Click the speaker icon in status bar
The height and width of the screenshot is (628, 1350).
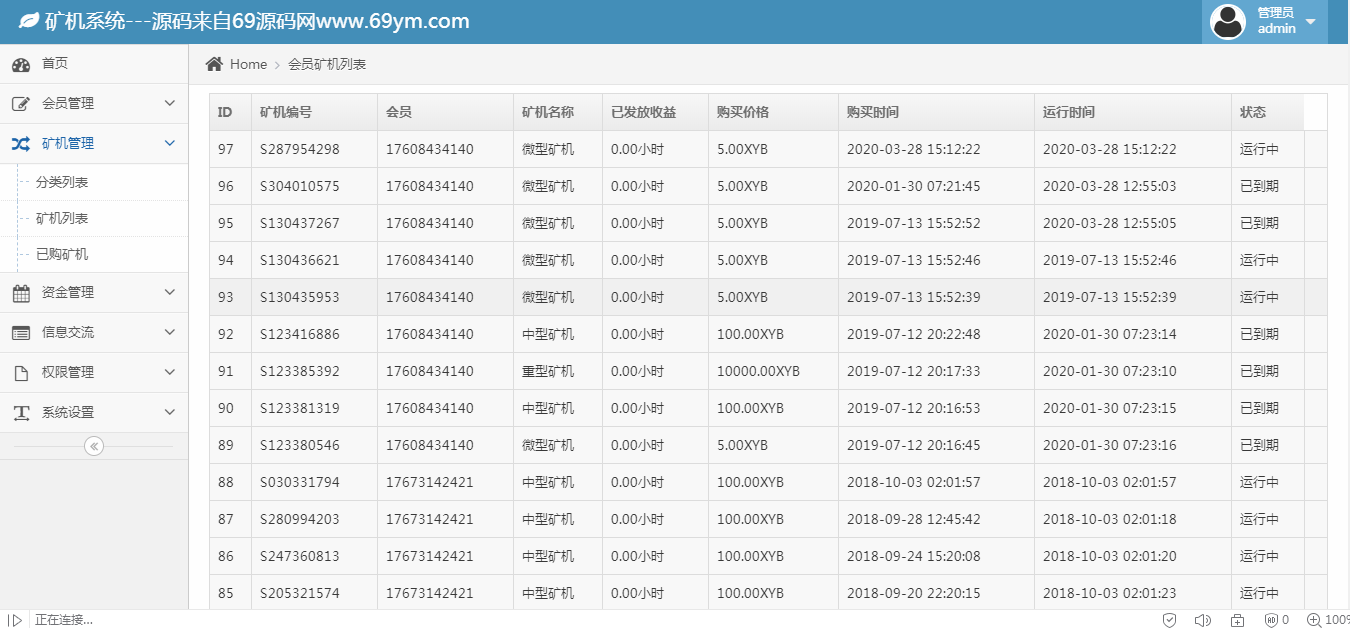tap(1203, 620)
